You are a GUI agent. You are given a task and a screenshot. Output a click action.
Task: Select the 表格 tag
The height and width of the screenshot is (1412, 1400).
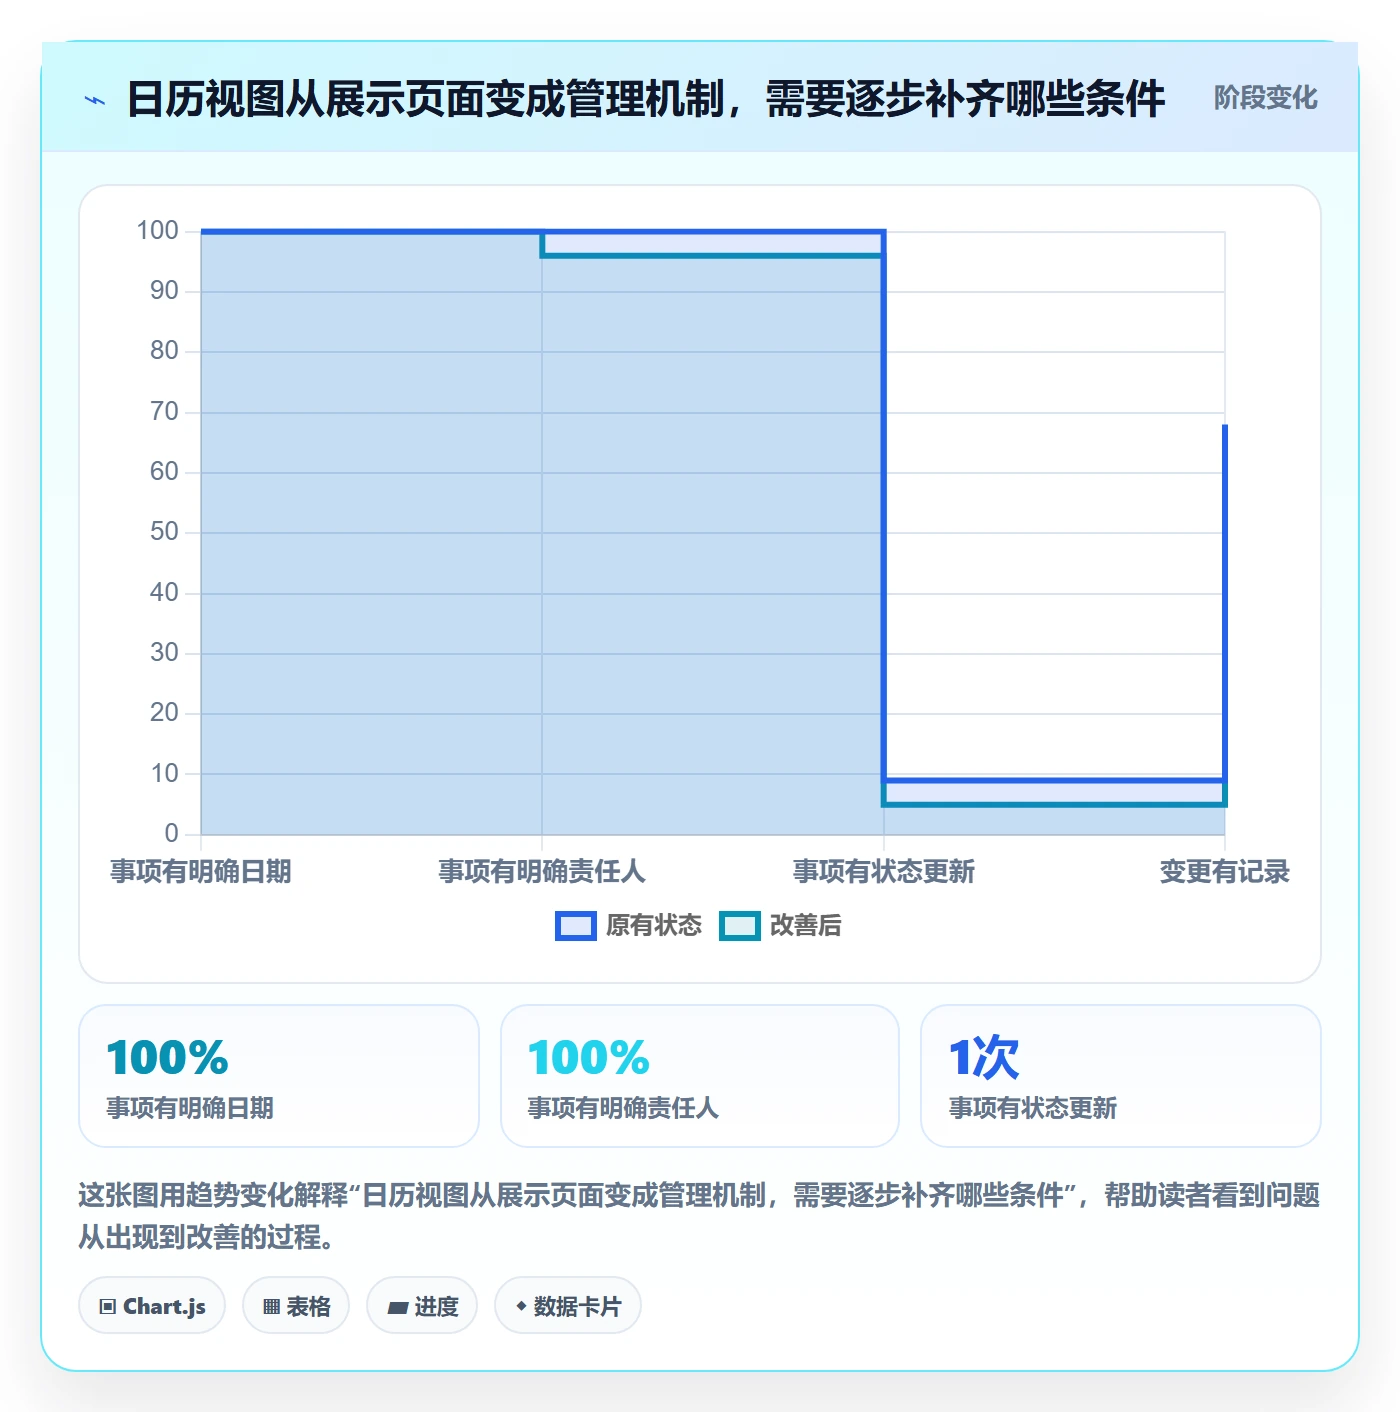[296, 1306]
